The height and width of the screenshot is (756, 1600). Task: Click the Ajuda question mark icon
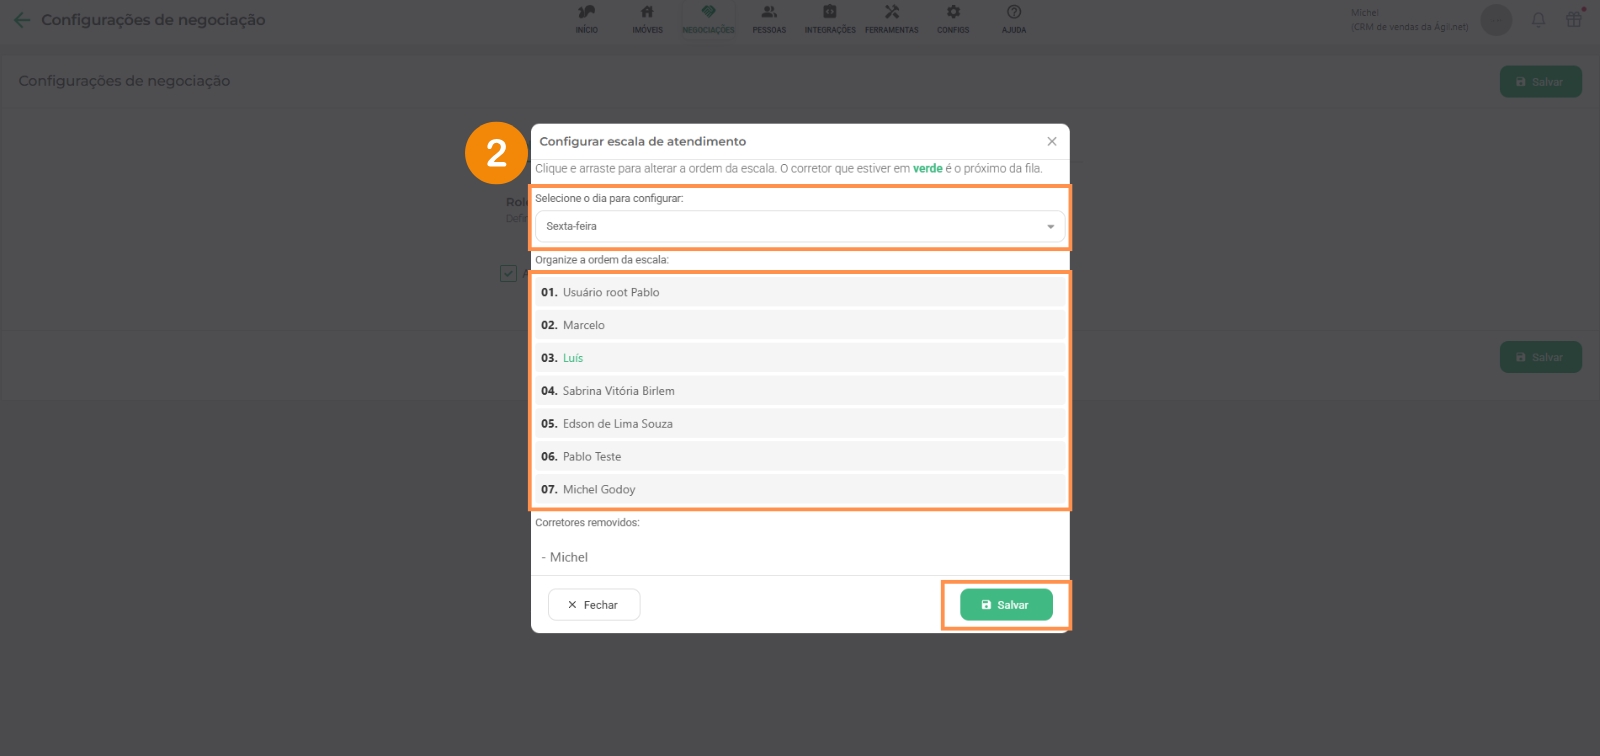1014,13
